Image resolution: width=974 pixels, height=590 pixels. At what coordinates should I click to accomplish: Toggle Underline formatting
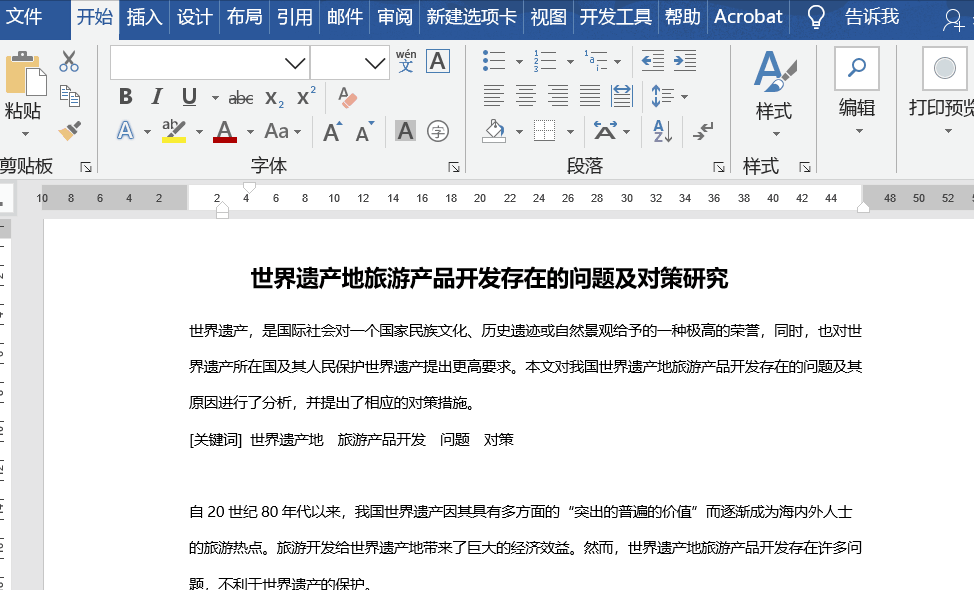point(189,97)
